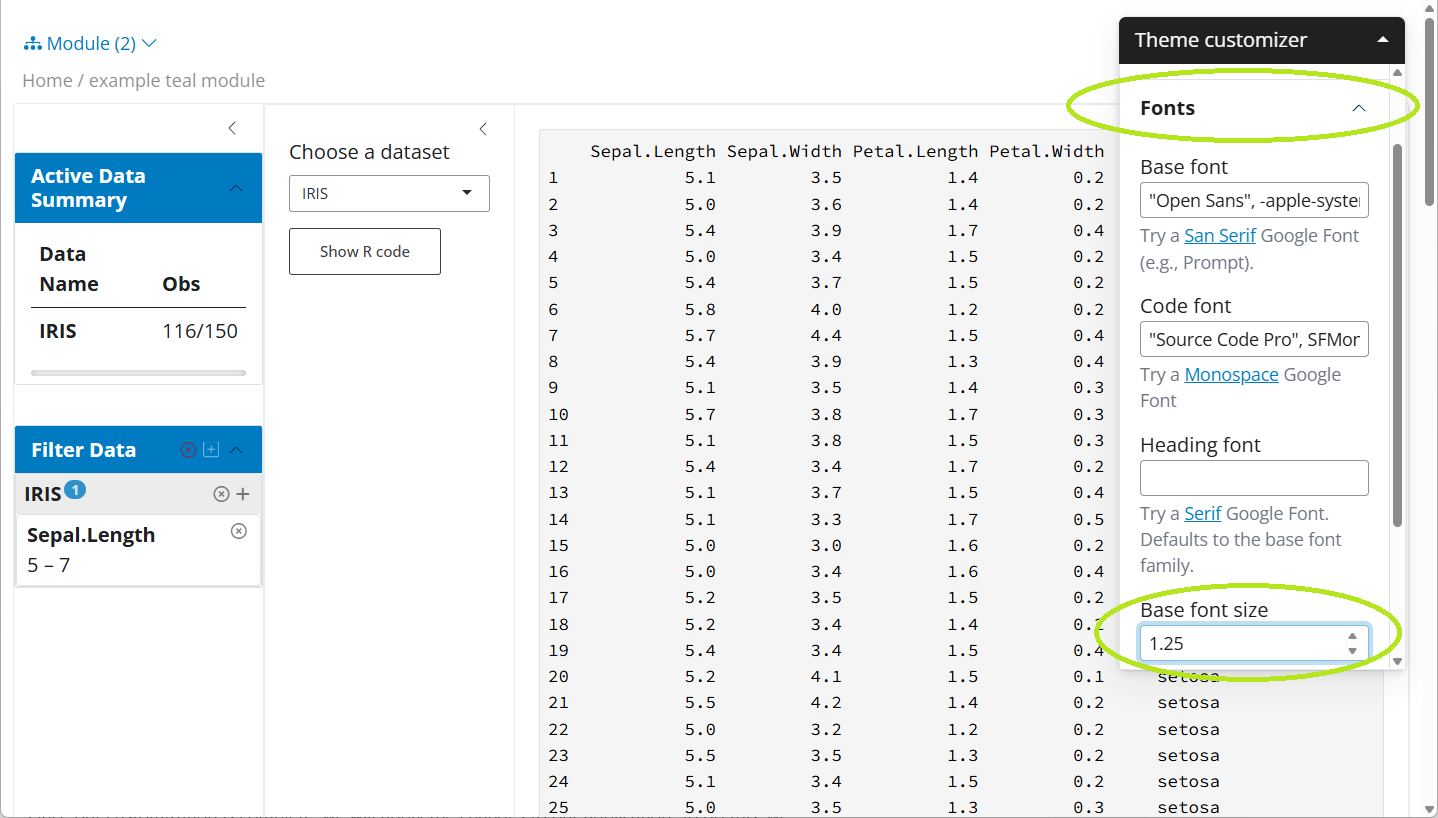
Task: Collapse the Filter Data panel
Action: pyautogui.click(x=236, y=450)
